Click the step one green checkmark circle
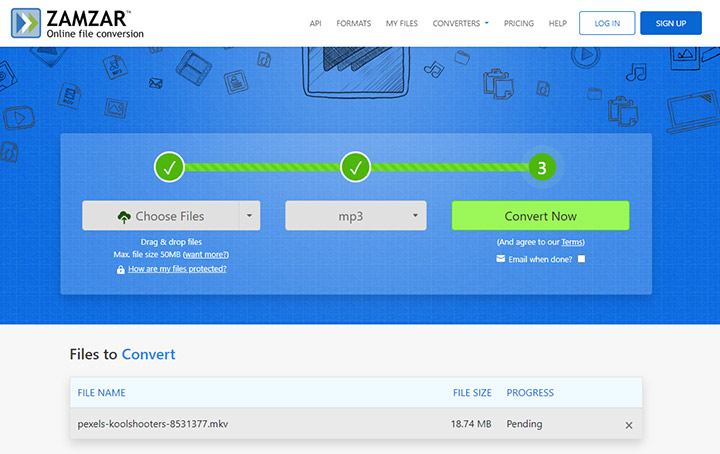720x454 pixels. coord(169,167)
